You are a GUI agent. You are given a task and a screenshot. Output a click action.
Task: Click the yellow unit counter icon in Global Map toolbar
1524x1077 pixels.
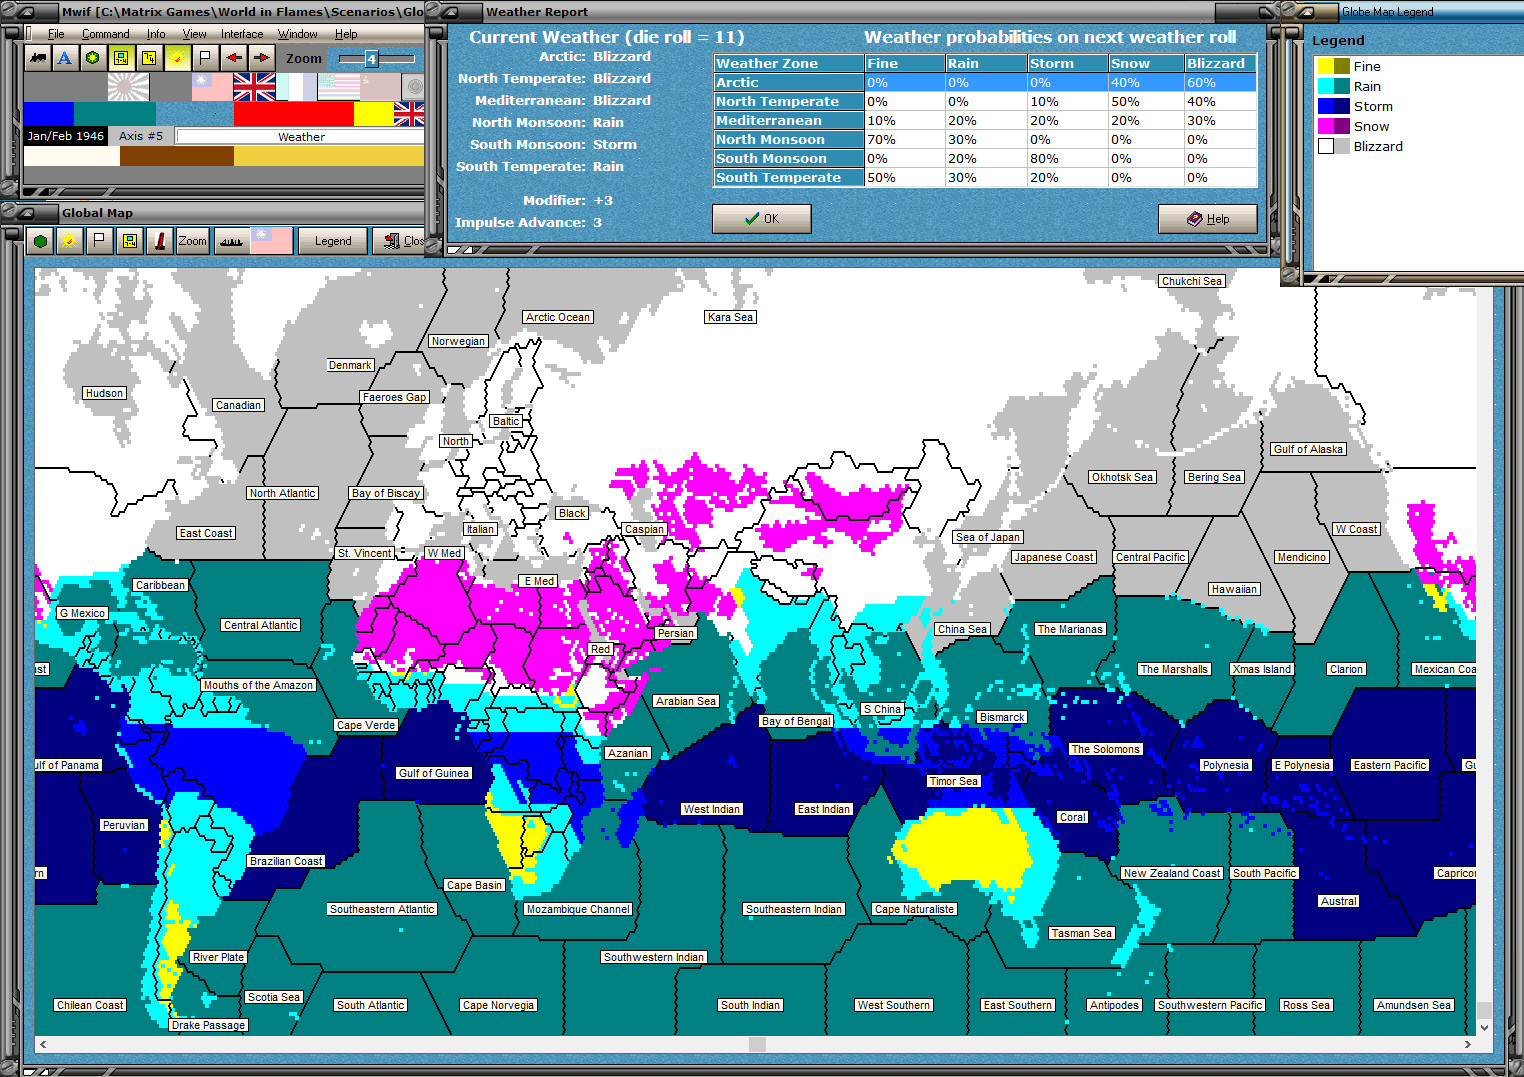coord(129,240)
